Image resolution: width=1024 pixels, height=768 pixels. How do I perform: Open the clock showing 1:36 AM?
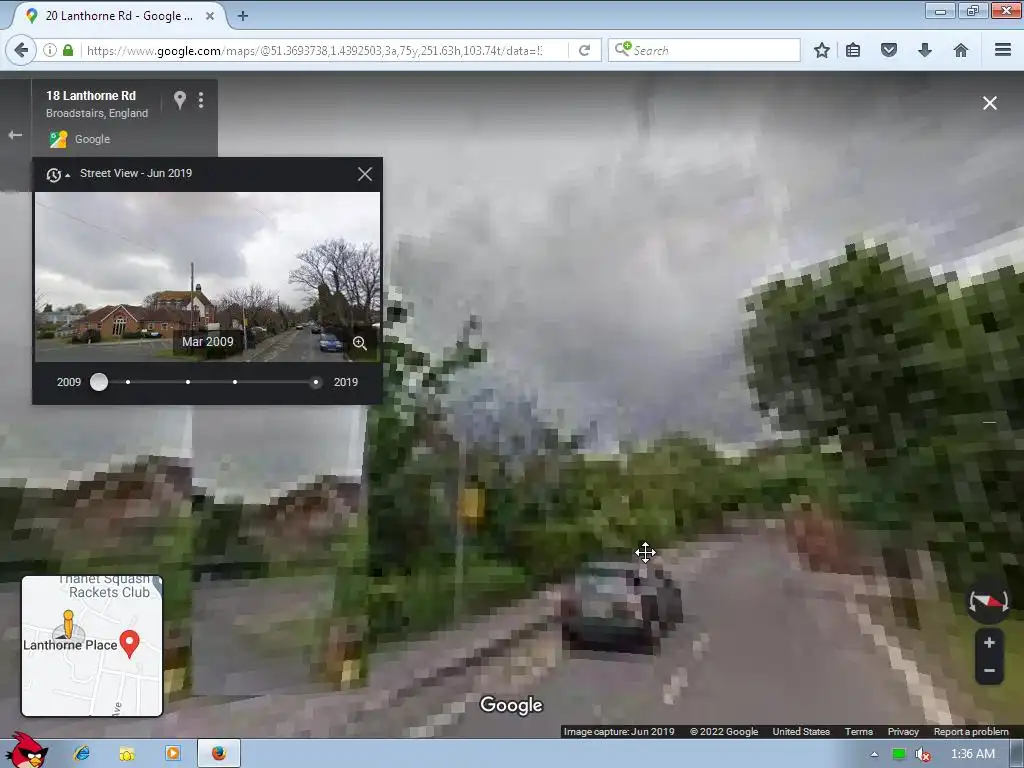coord(973,754)
